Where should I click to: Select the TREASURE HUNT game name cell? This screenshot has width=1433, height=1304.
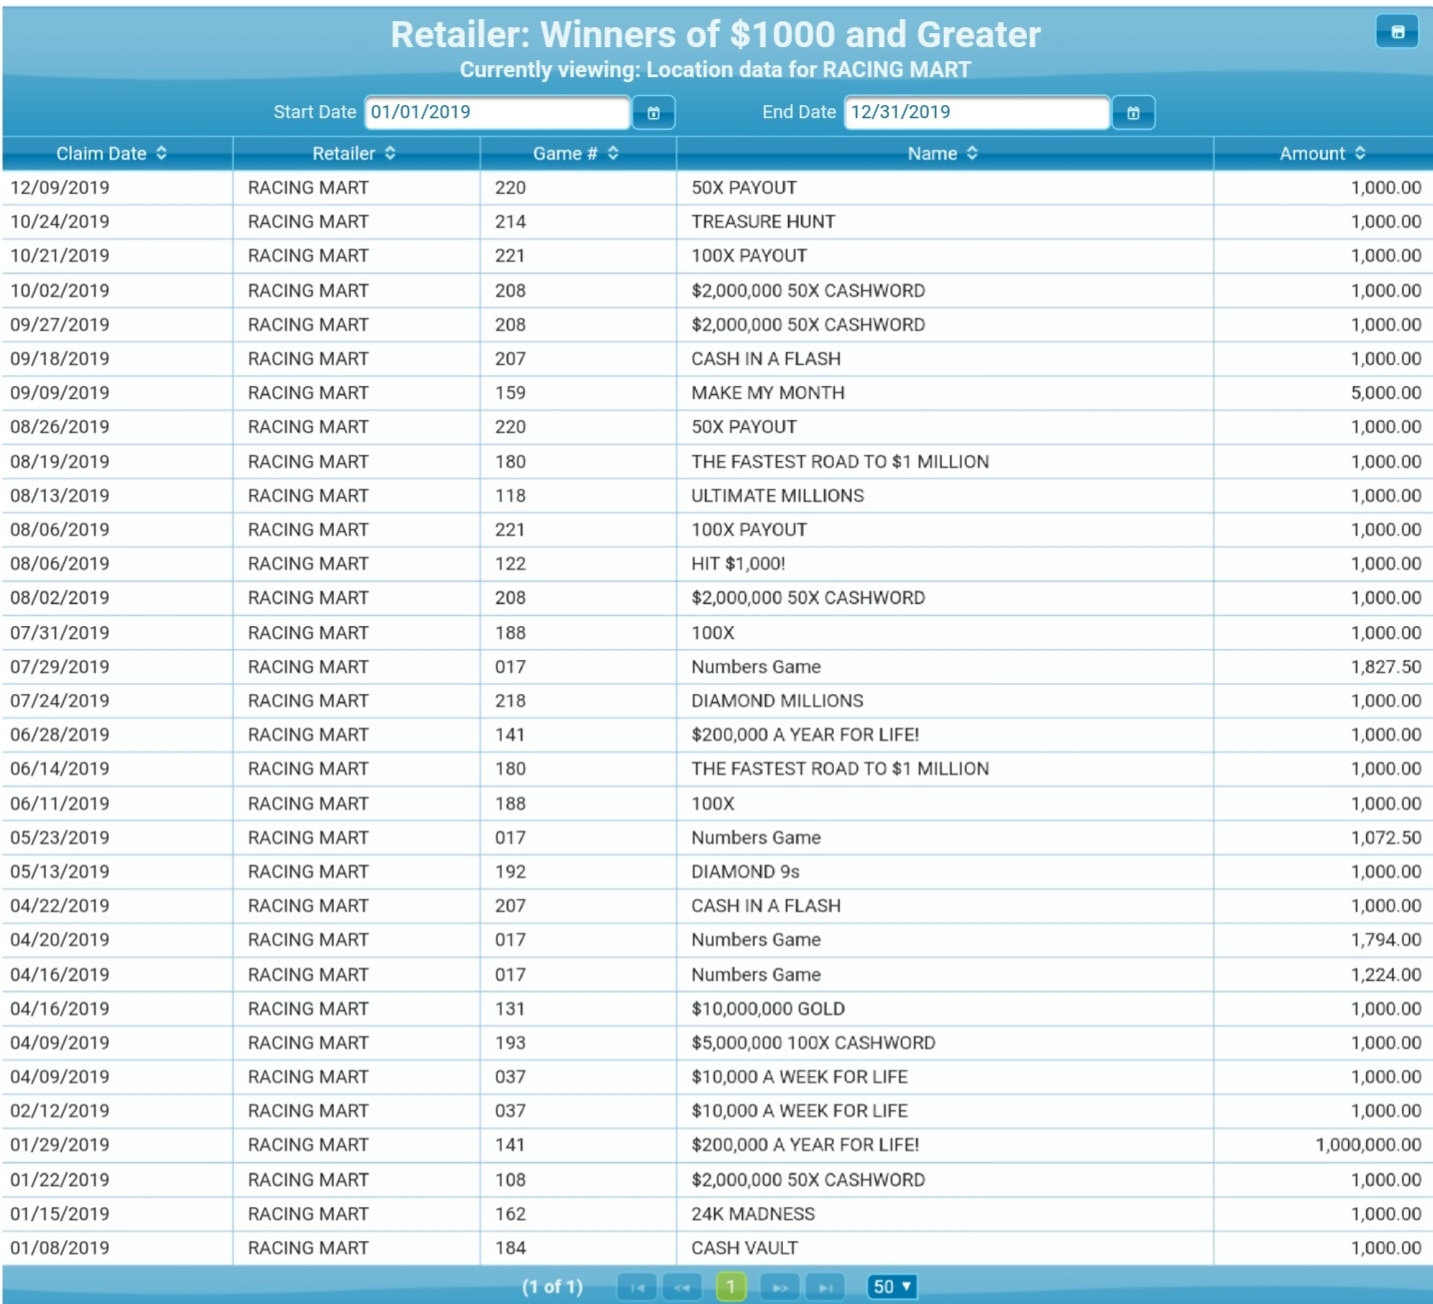(763, 222)
